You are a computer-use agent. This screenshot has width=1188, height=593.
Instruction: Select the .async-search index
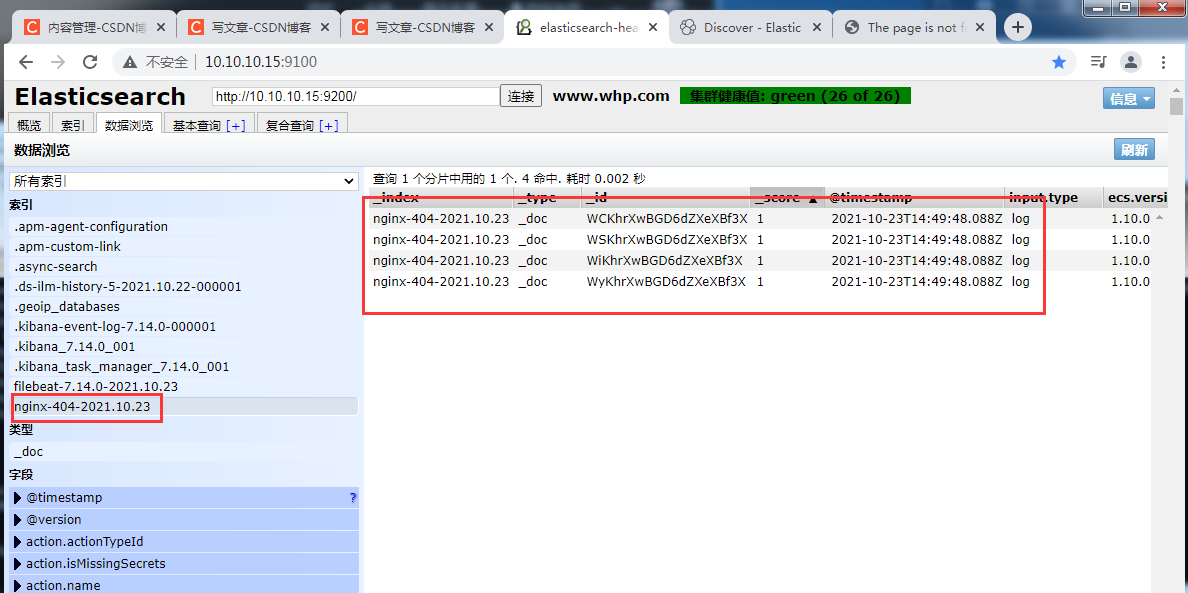click(183, 267)
